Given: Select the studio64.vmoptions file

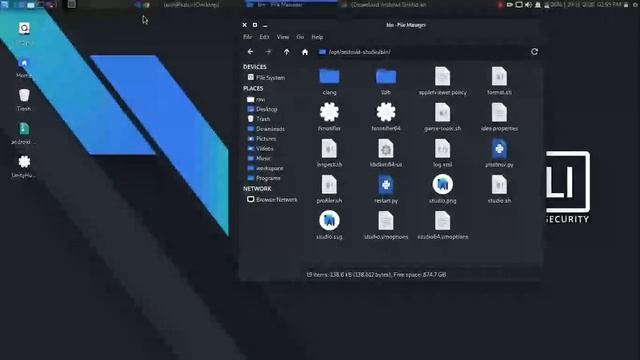Looking at the screenshot, I should pyautogui.click(x=442, y=225).
